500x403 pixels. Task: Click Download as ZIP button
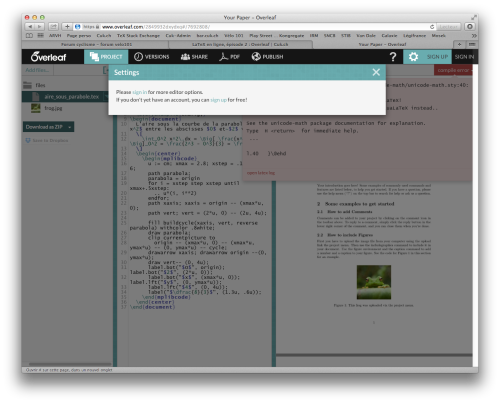click(x=44, y=127)
